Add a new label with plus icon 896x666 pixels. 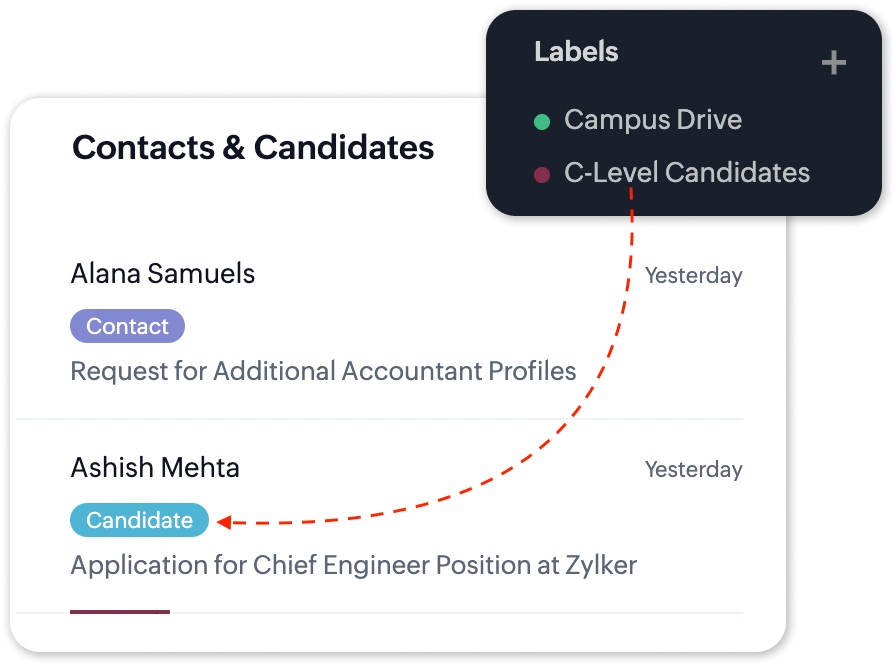point(833,64)
